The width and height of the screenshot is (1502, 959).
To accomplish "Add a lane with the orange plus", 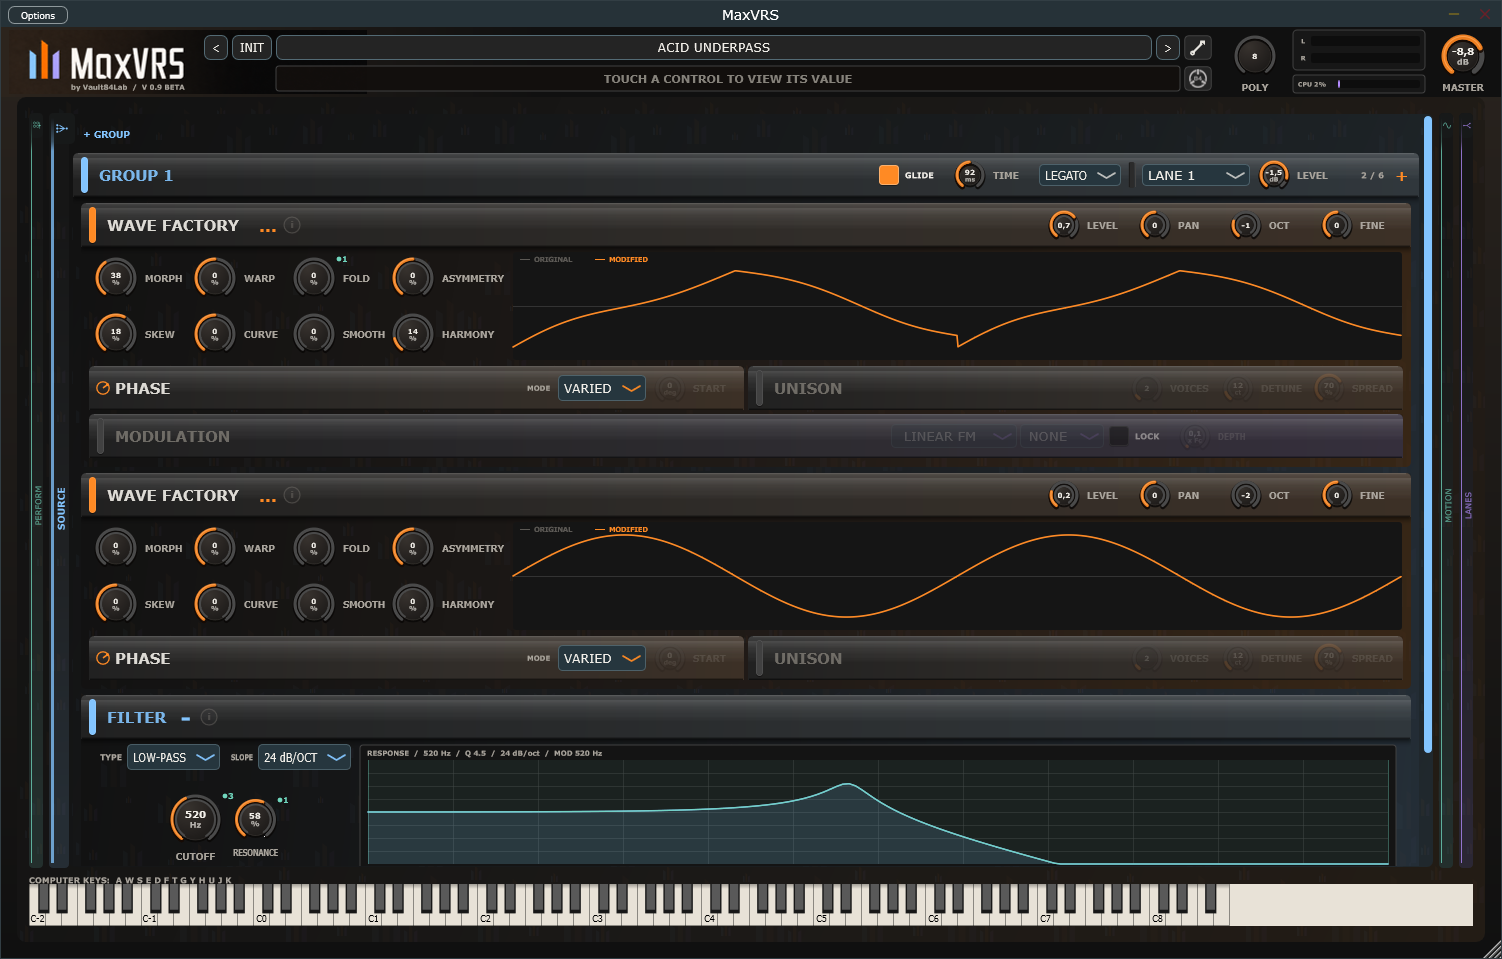I will [x=1401, y=176].
